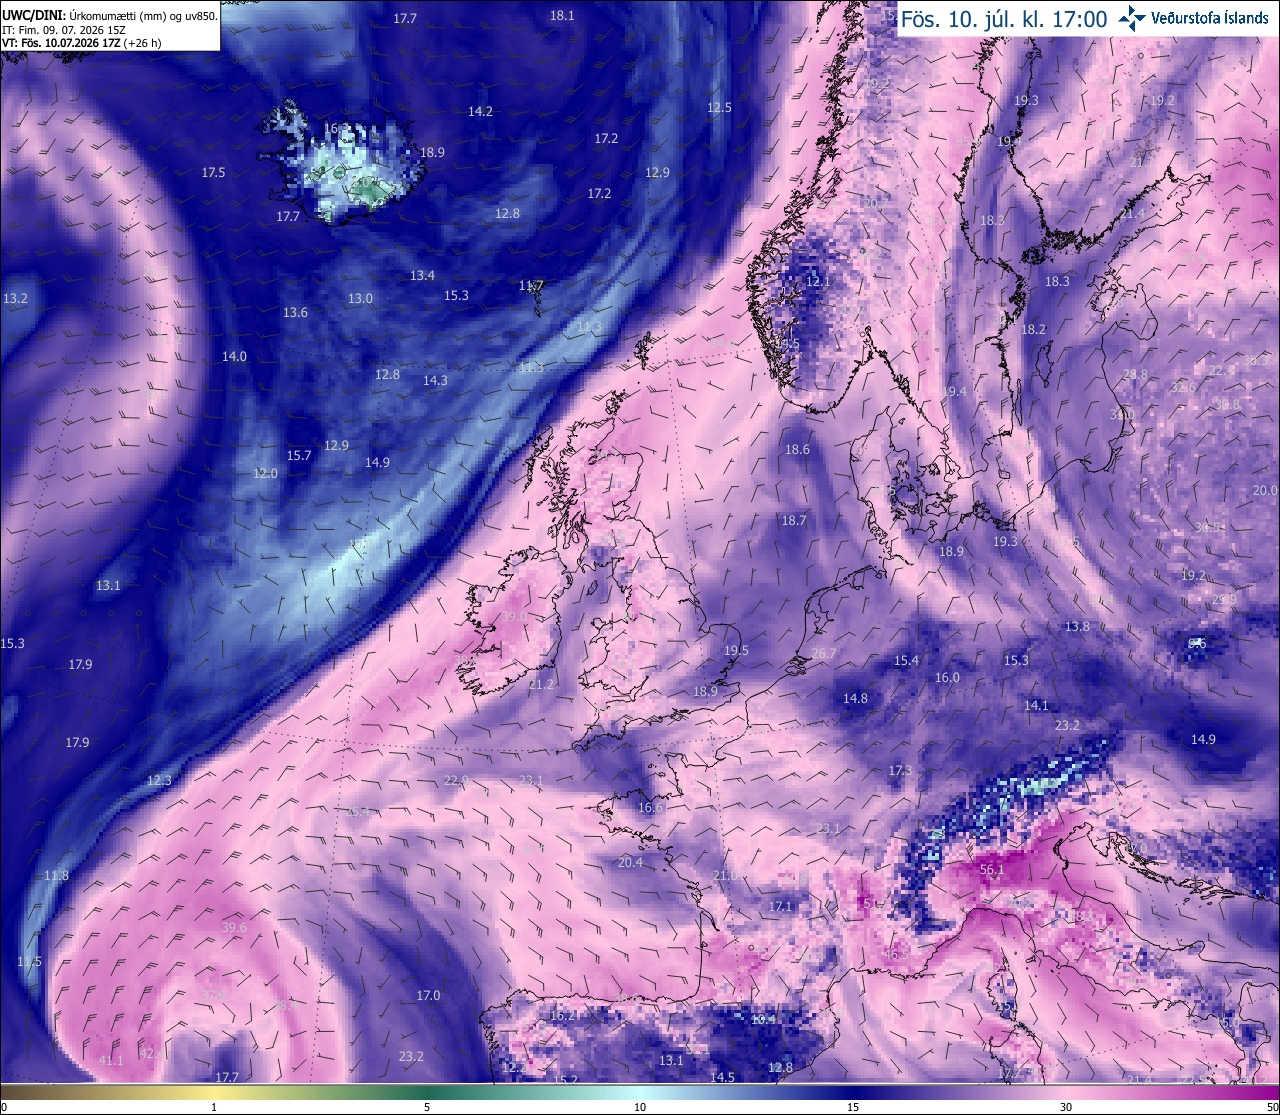Screen dimensions: 1280x1115
Task: Pick the 10 mark on color scale
Action: pyautogui.click(x=640, y=1107)
